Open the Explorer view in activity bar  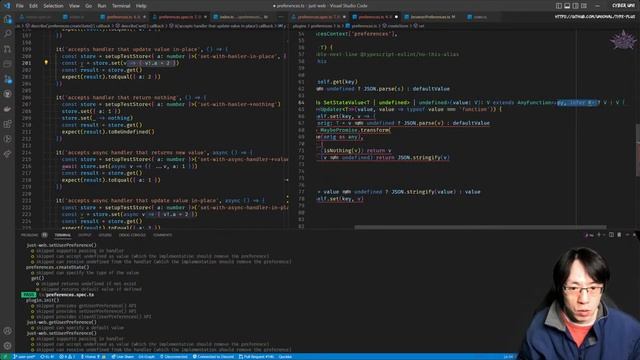pos(7,19)
